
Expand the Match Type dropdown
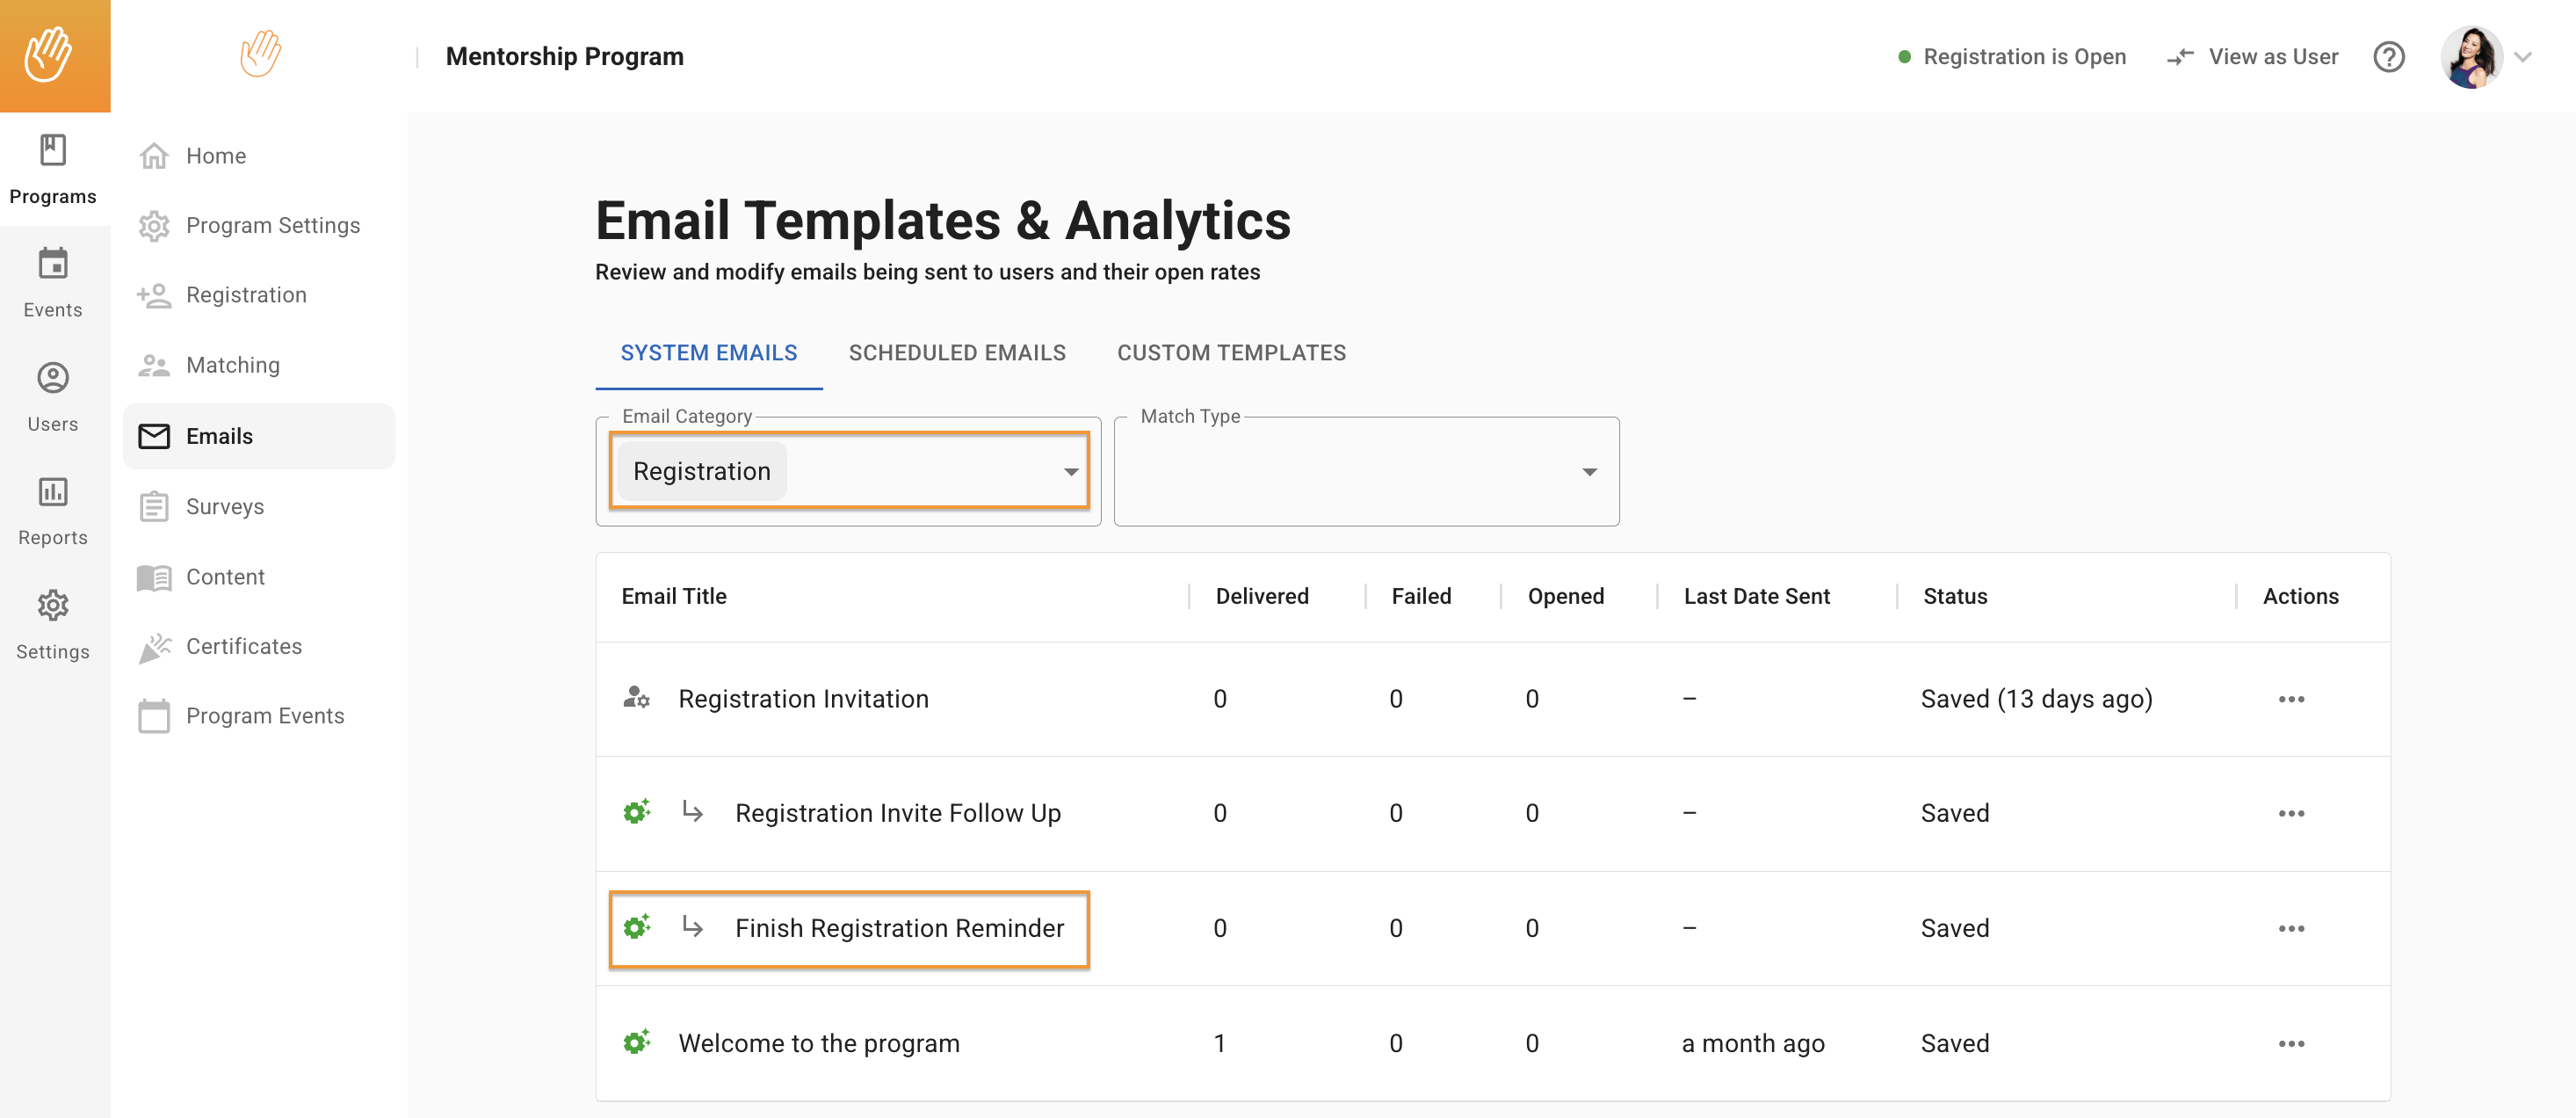tap(1588, 471)
